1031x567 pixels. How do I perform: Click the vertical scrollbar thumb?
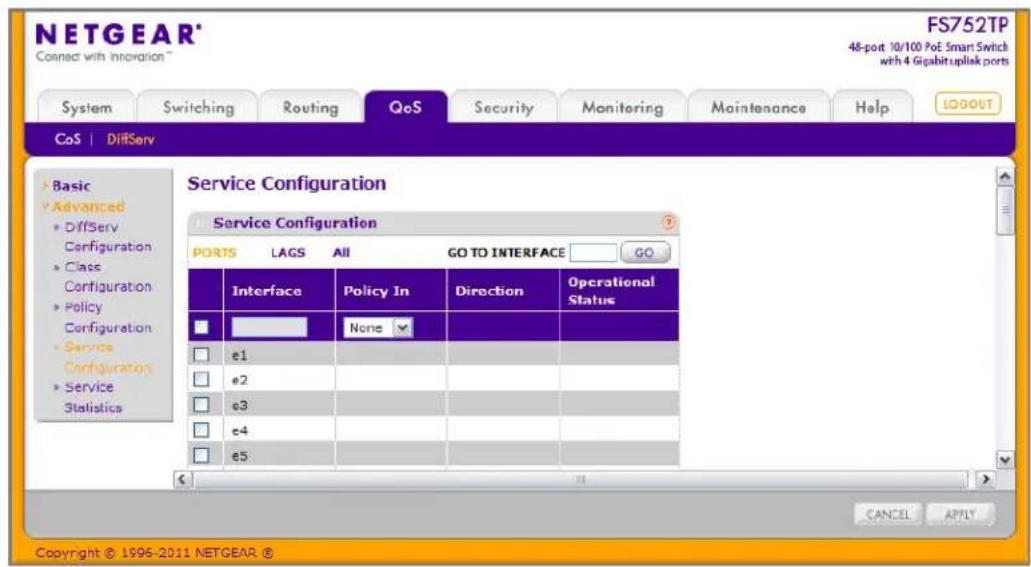tap(1005, 210)
